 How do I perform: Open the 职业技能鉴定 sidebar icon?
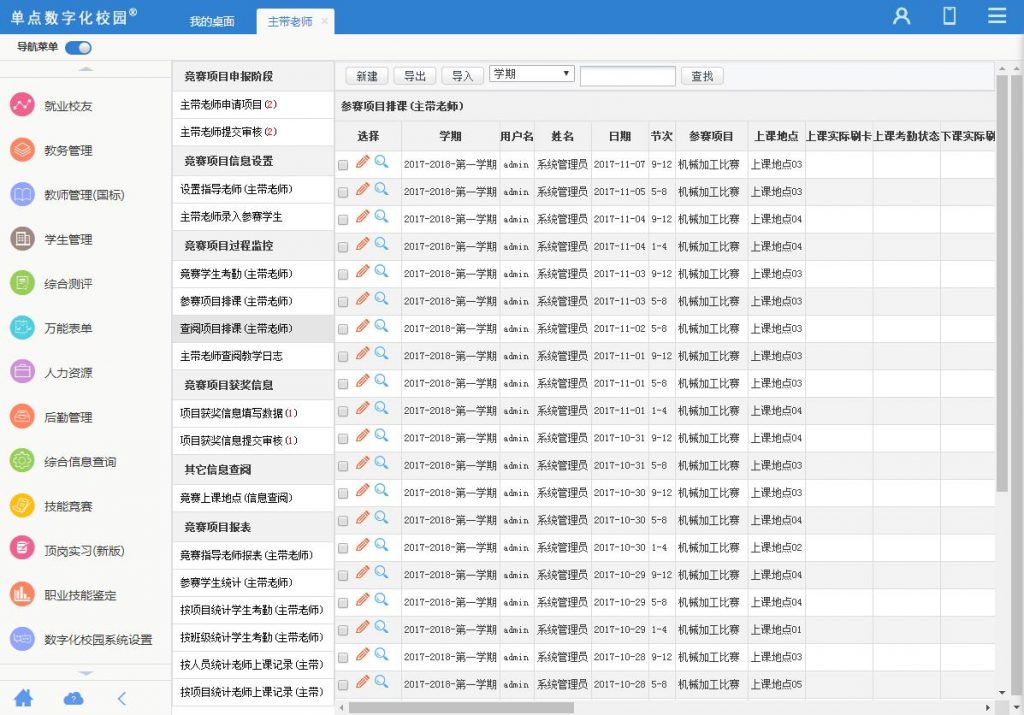[22, 594]
